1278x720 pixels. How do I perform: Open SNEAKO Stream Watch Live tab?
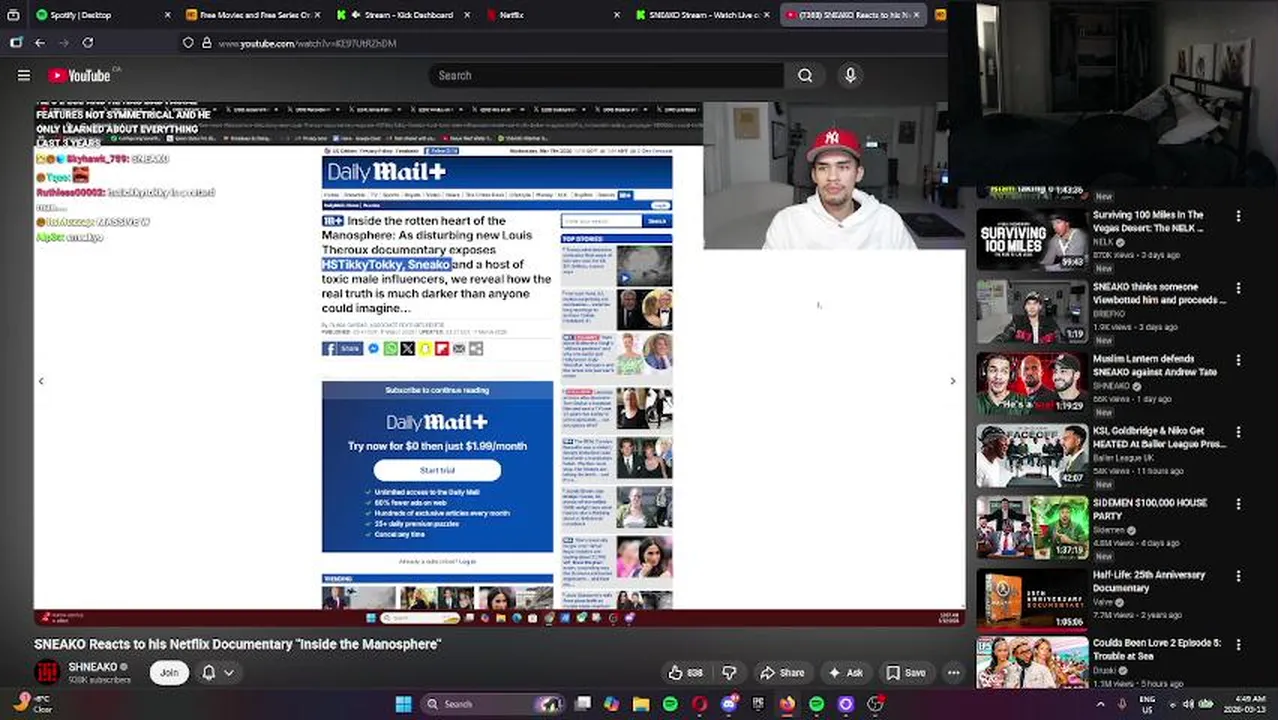click(700, 15)
